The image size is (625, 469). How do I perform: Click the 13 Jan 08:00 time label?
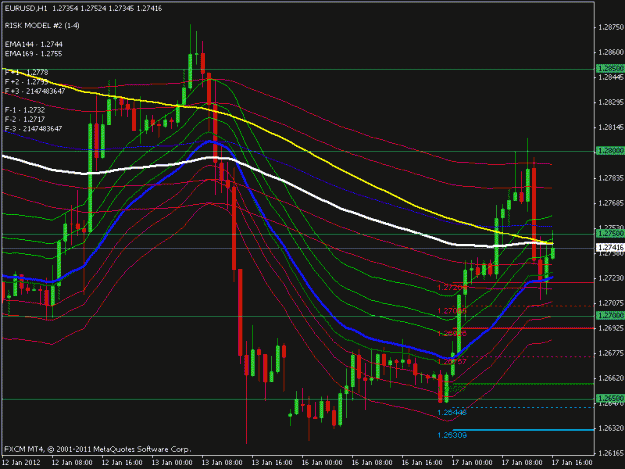point(222,463)
